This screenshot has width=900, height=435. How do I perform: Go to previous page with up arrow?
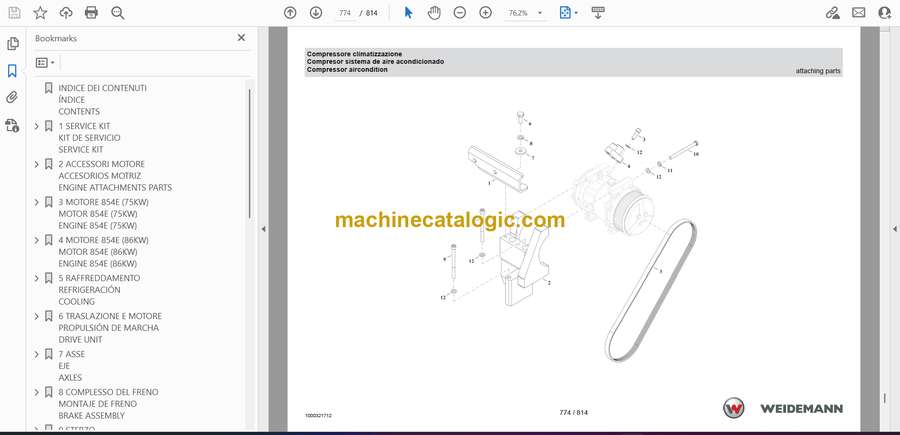click(290, 13)
